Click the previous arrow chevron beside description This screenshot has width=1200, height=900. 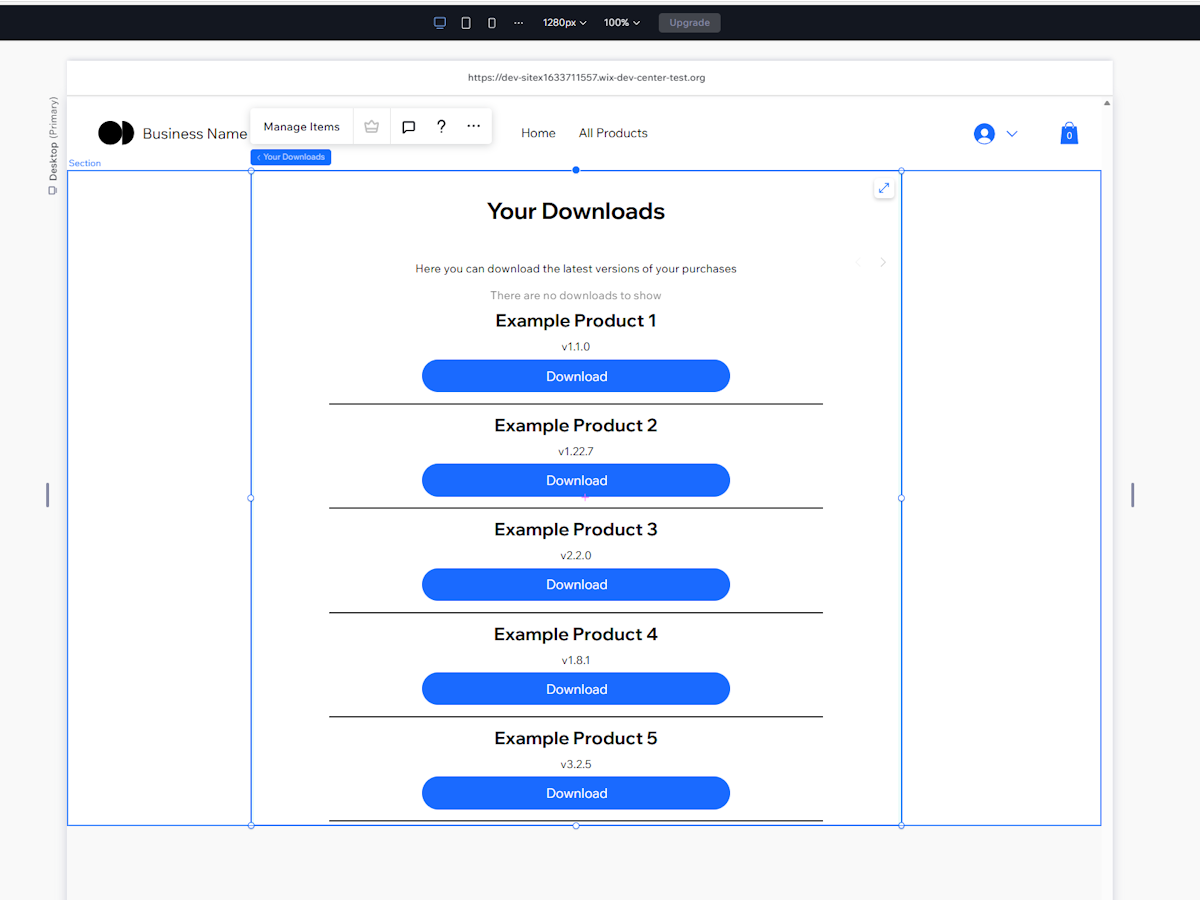click(x=858, y=262)
